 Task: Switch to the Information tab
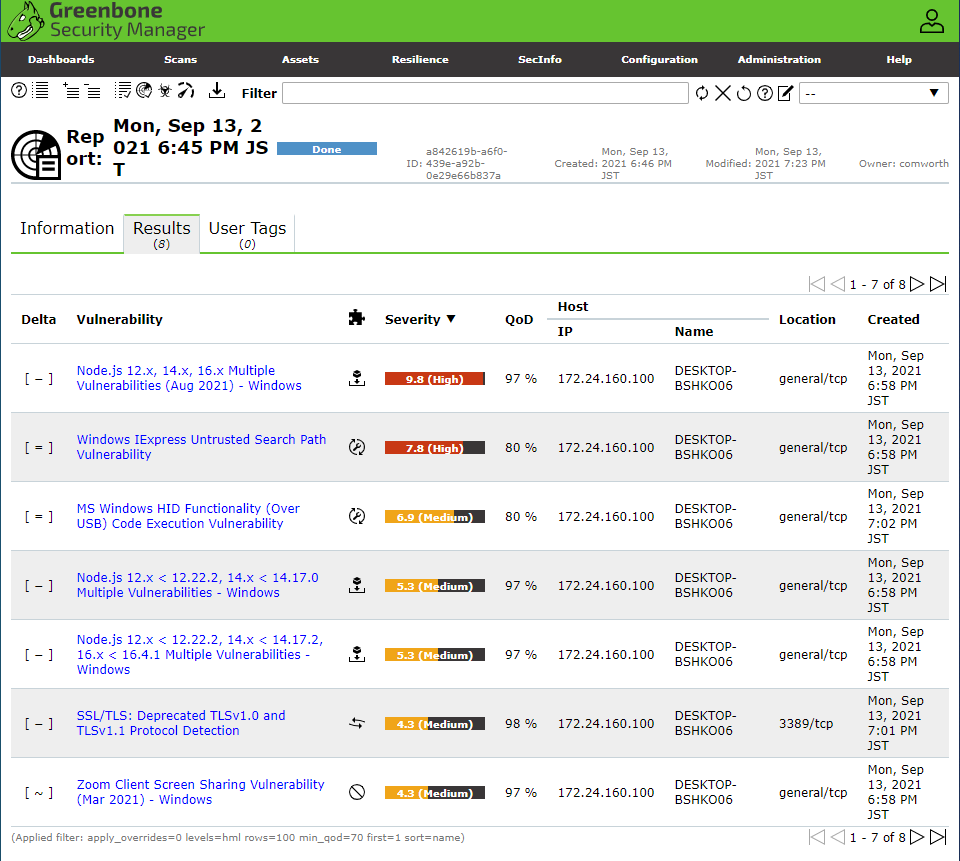click(x=67, y=229)
